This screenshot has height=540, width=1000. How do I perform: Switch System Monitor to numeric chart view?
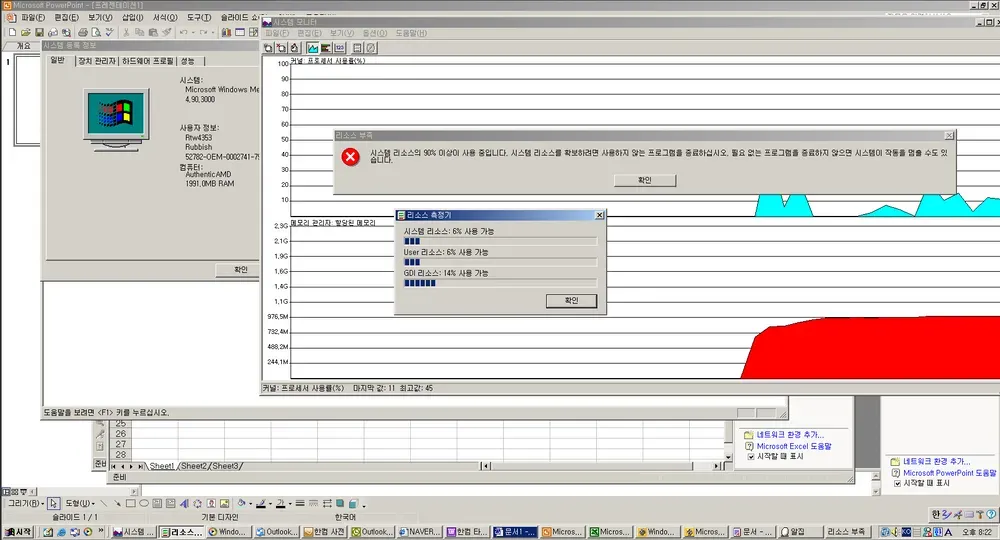point(339,48)
